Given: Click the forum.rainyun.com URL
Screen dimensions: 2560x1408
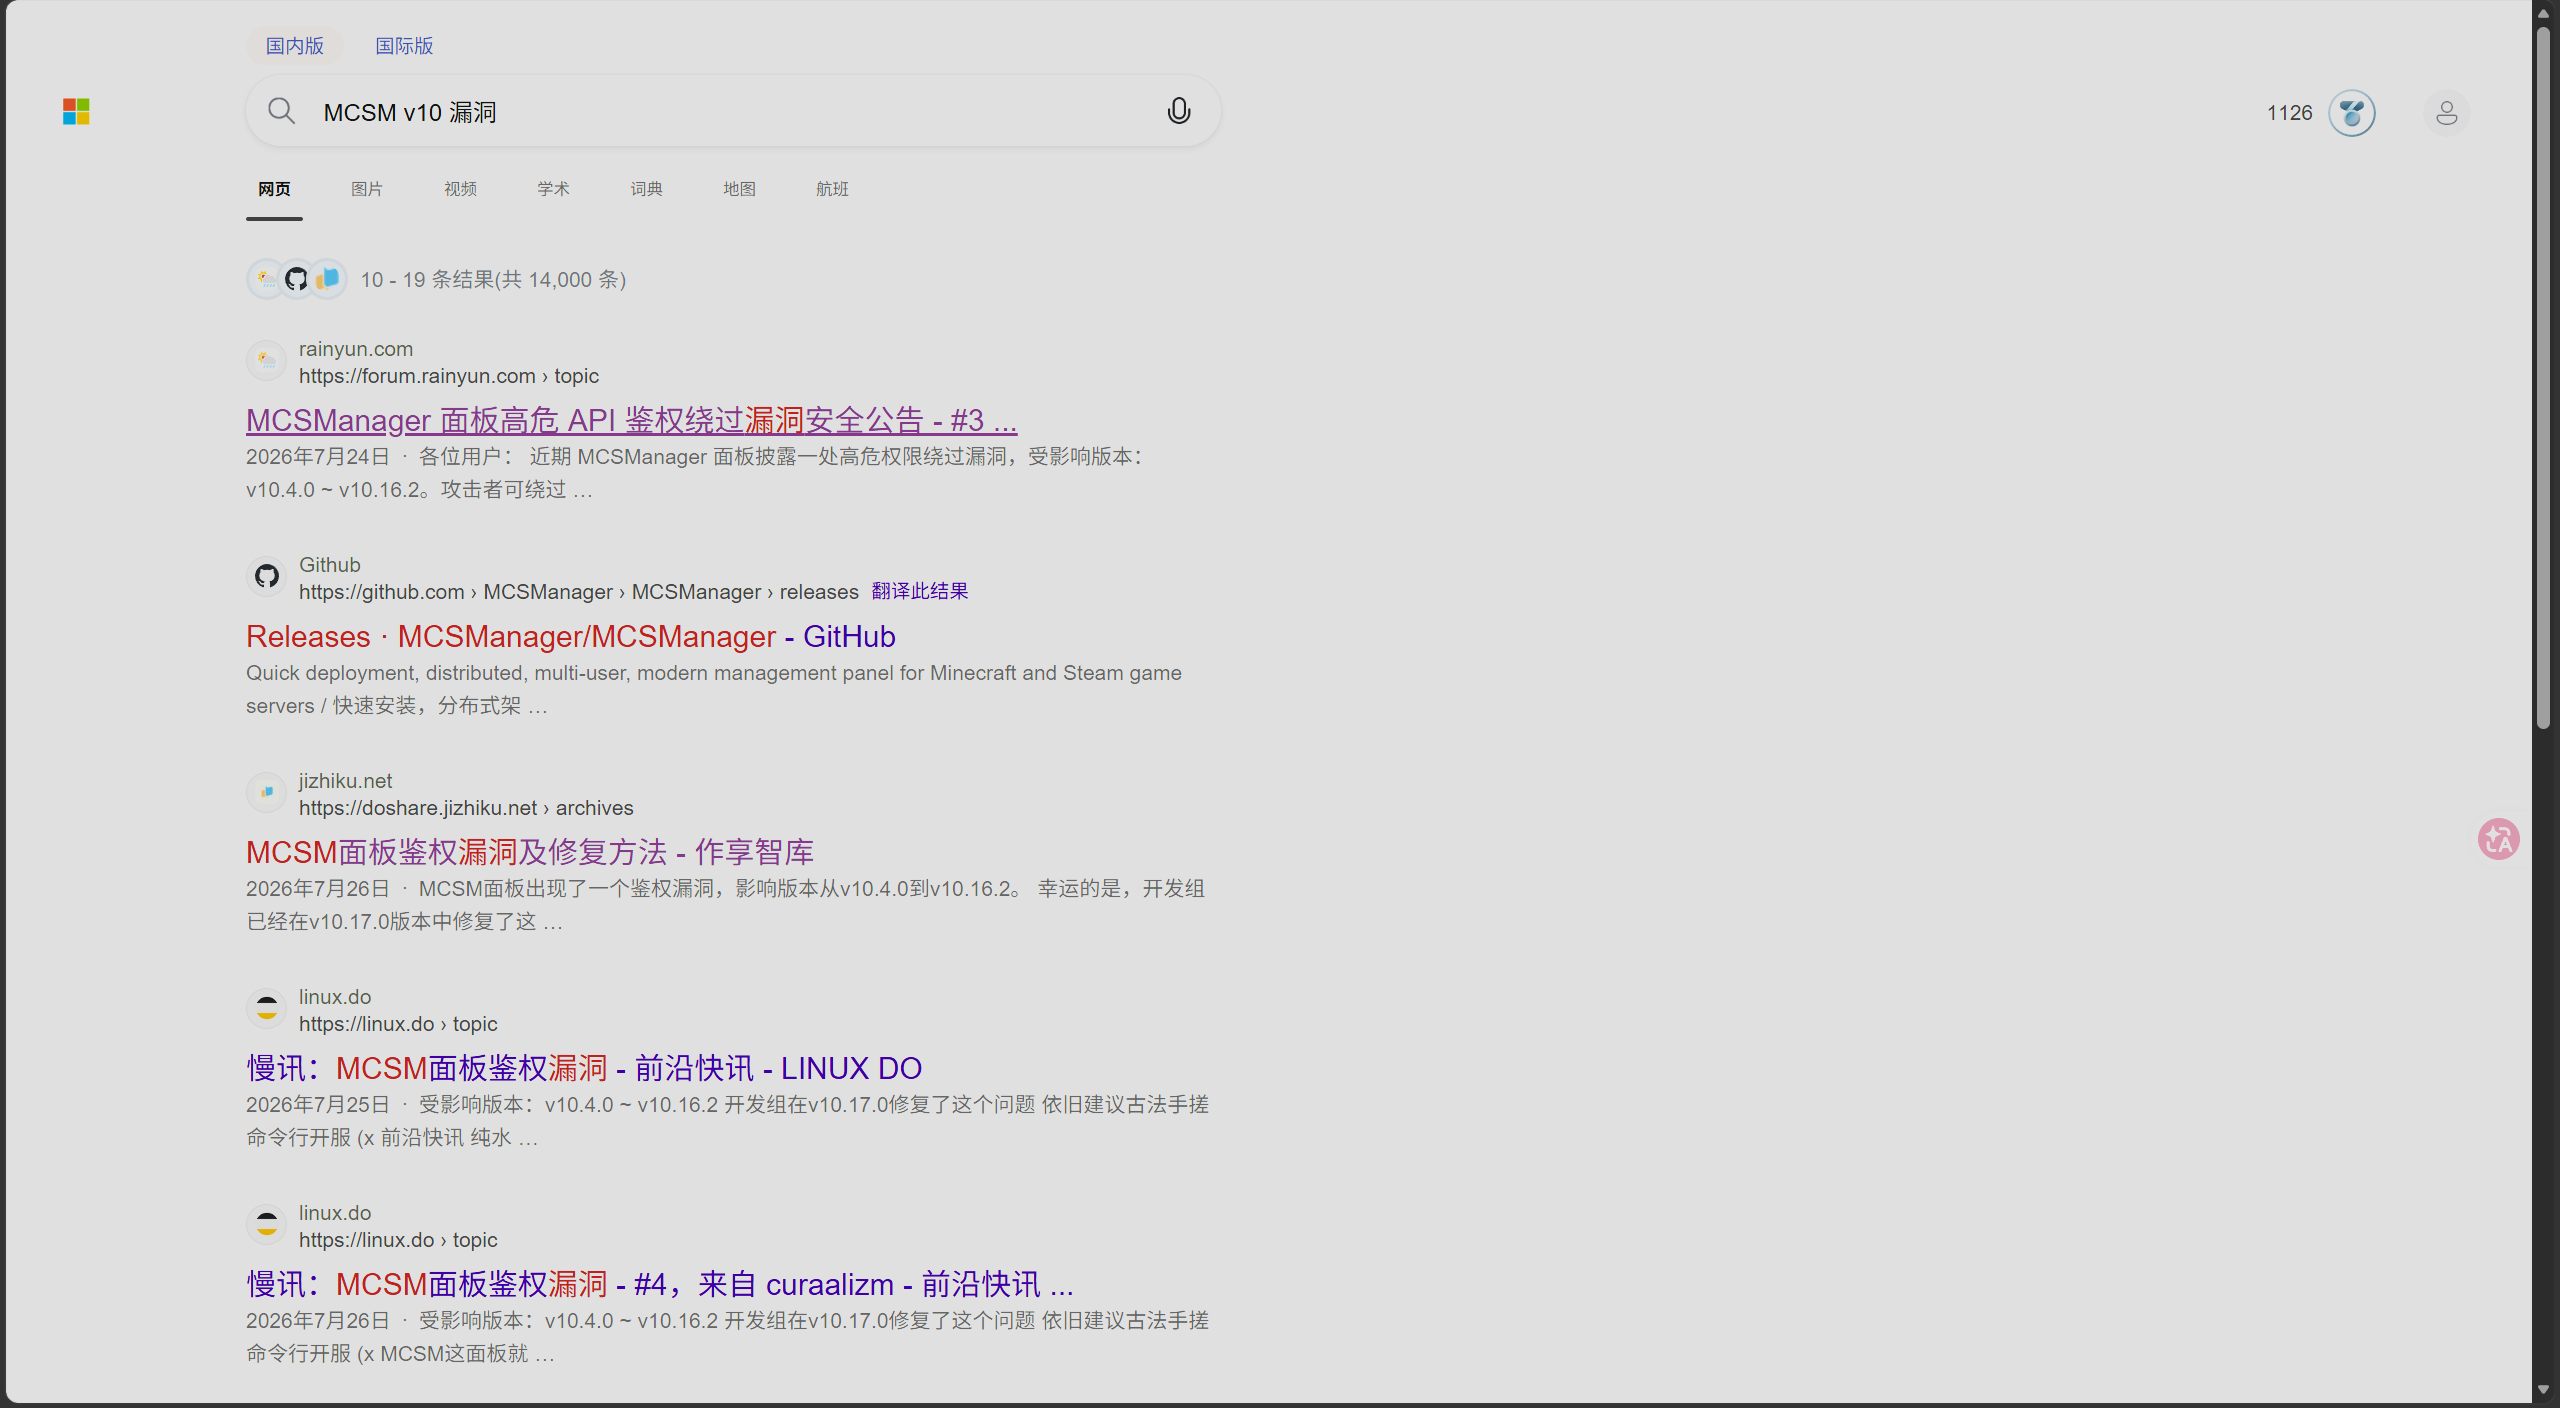Looking at the screenshot, I should click(449, 376).
